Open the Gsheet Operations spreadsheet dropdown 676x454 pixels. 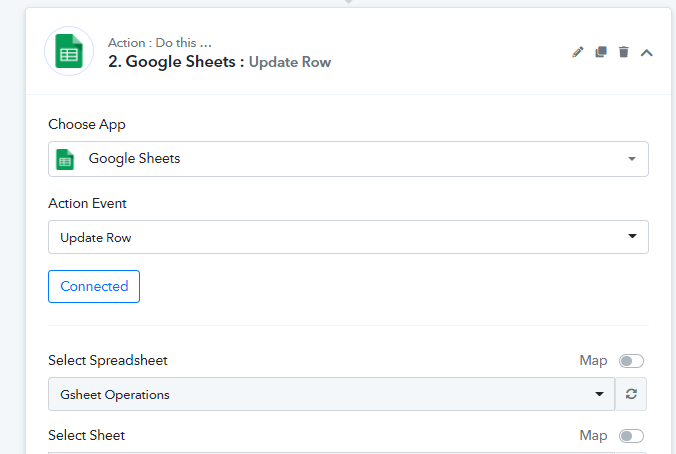point(331,394)
